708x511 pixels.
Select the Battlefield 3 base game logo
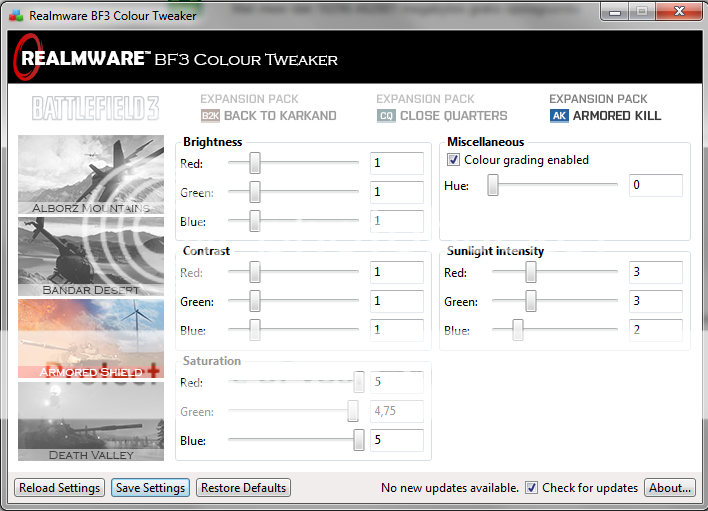pos(95,108)
